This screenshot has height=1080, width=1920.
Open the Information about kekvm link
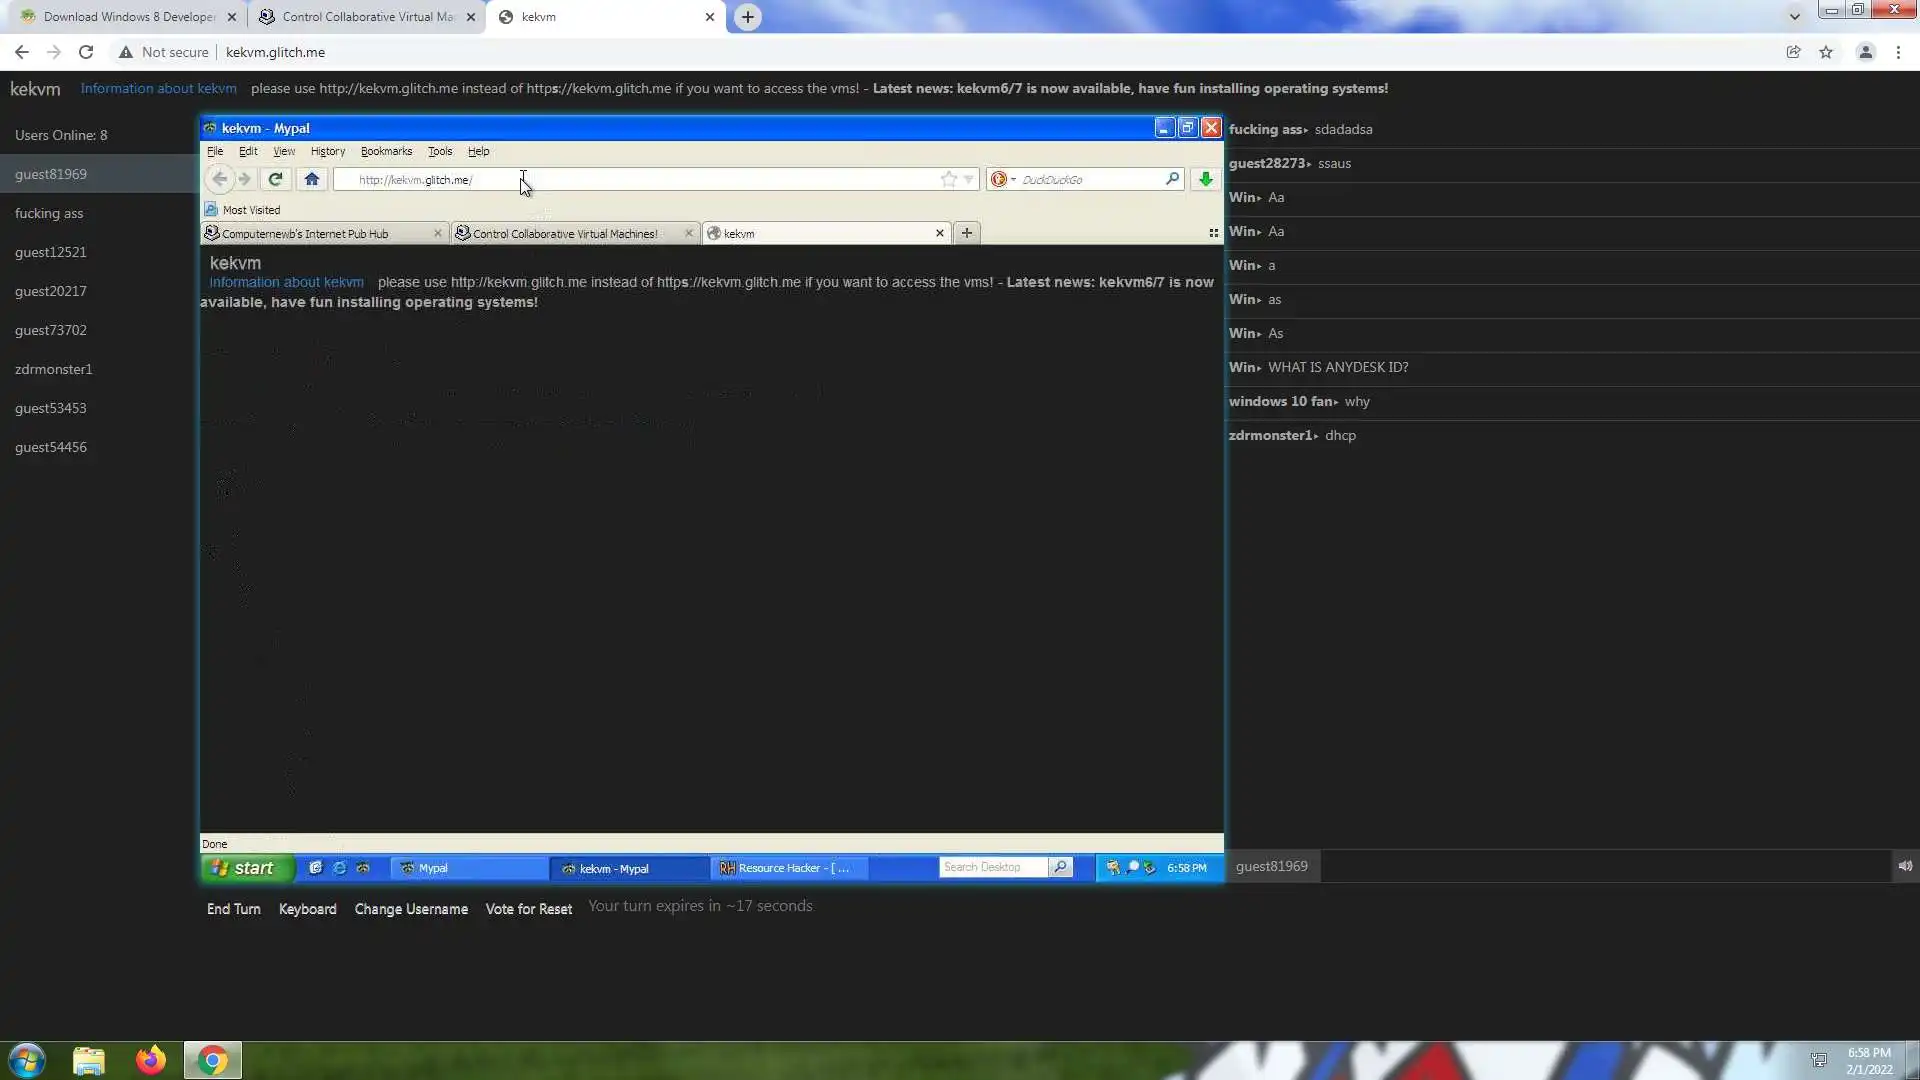pyautogui.click(x=158, y=88)
